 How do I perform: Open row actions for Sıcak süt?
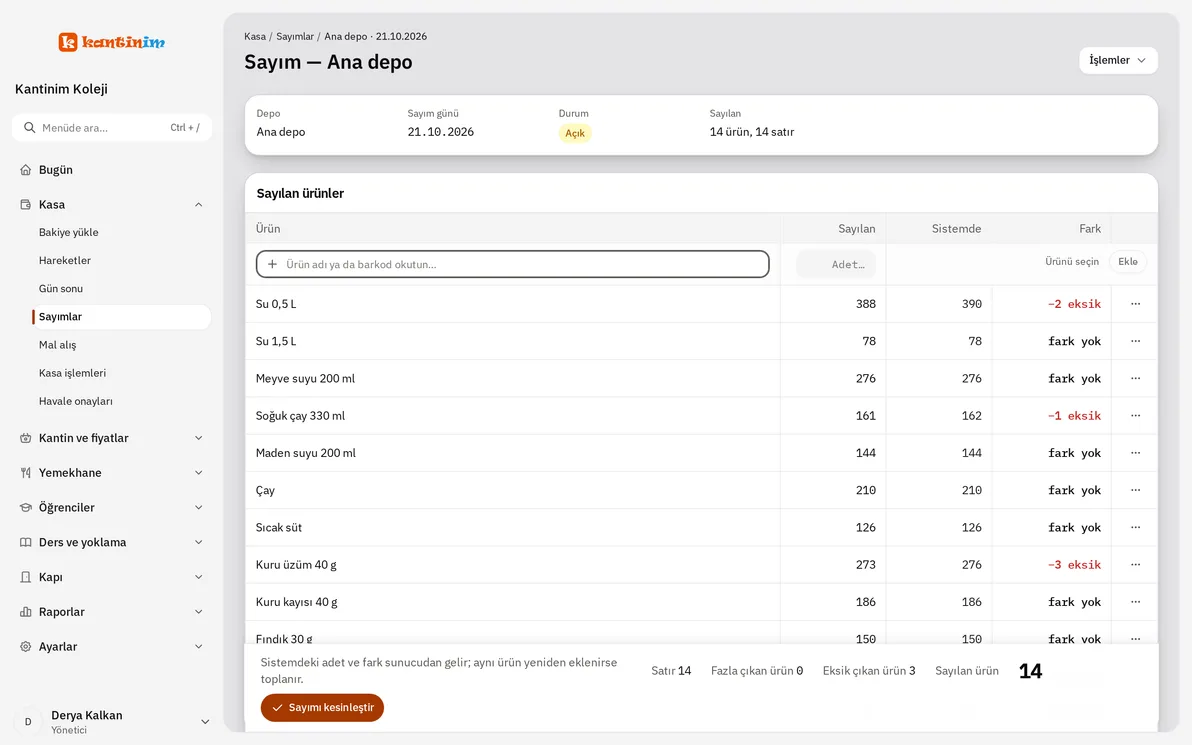(x=1135, y=528)
